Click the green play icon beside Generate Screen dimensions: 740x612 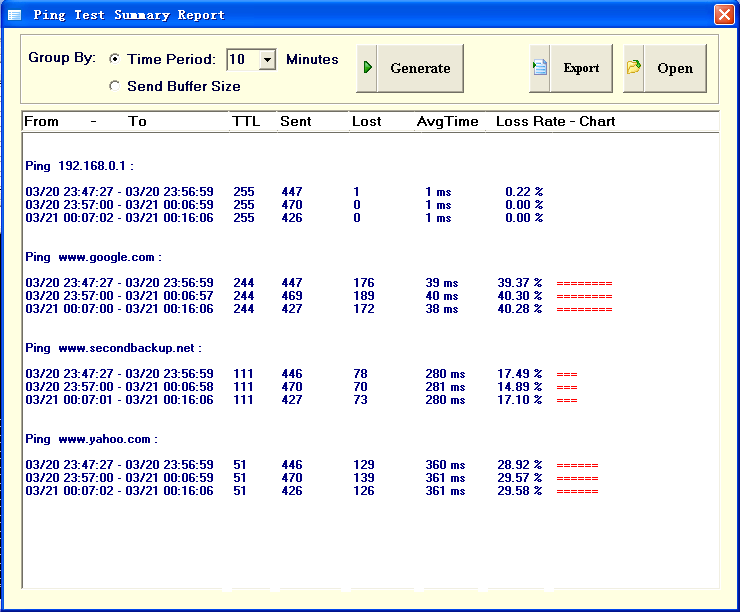pyautogui.click(x=367, y=68)
